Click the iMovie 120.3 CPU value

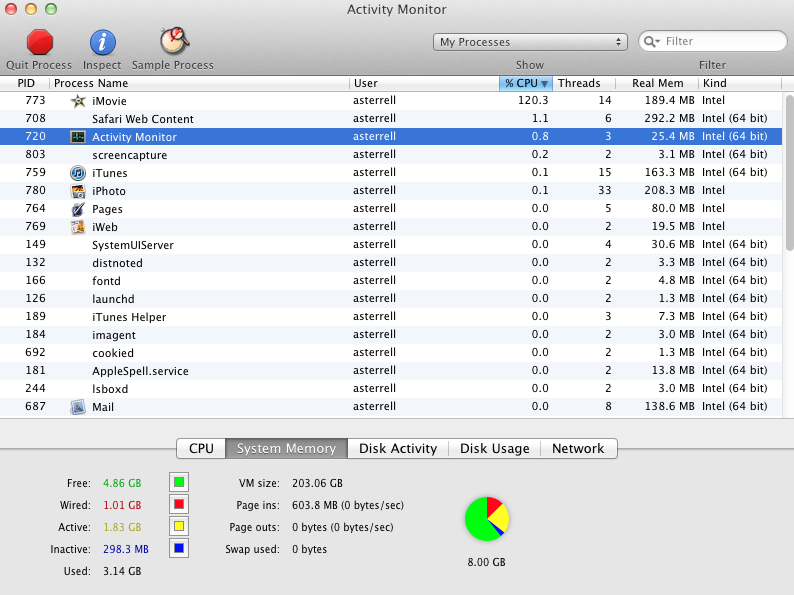[x=533, y=100]
